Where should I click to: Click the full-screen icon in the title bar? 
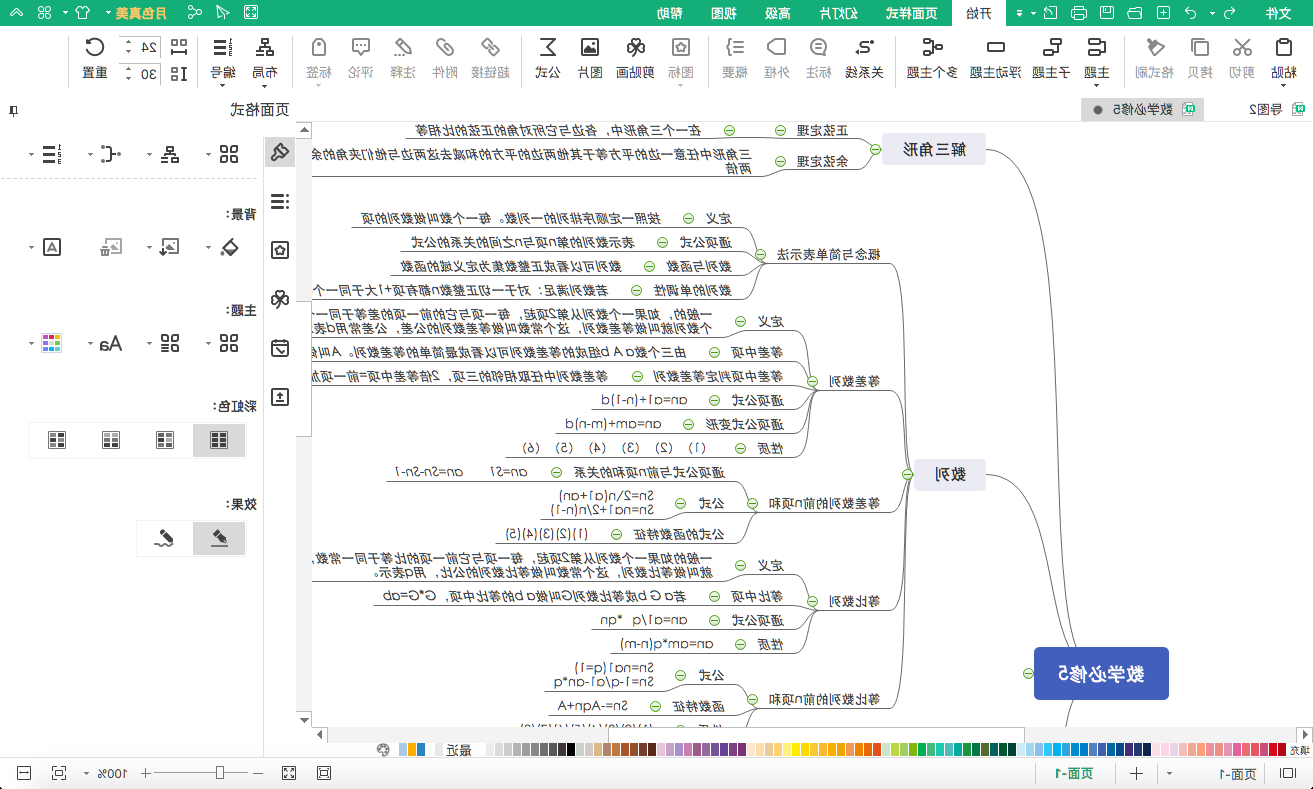(x=250, y=13)
